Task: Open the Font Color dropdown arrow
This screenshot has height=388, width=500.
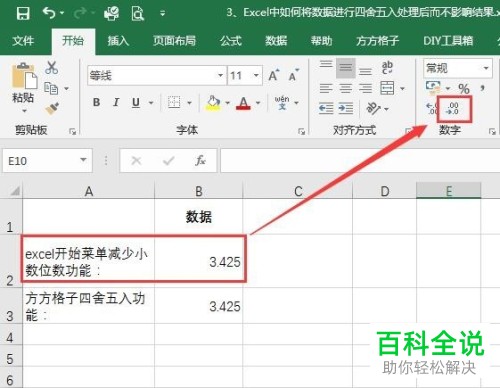Action: (x=258, y=103)
